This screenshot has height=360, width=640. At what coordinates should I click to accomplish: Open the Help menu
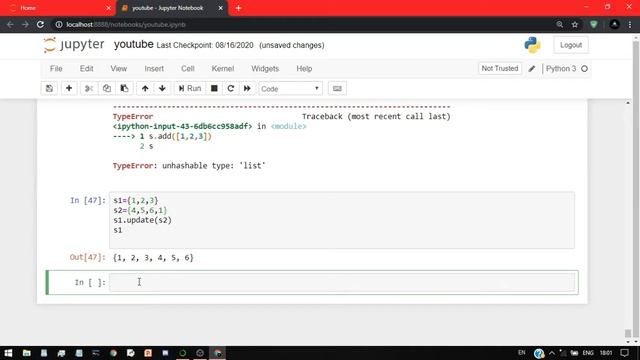[x=304, y=69]
